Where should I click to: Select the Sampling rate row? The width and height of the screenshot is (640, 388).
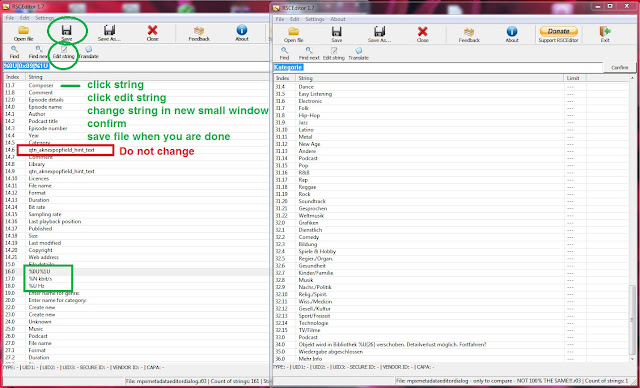[136, 214]
